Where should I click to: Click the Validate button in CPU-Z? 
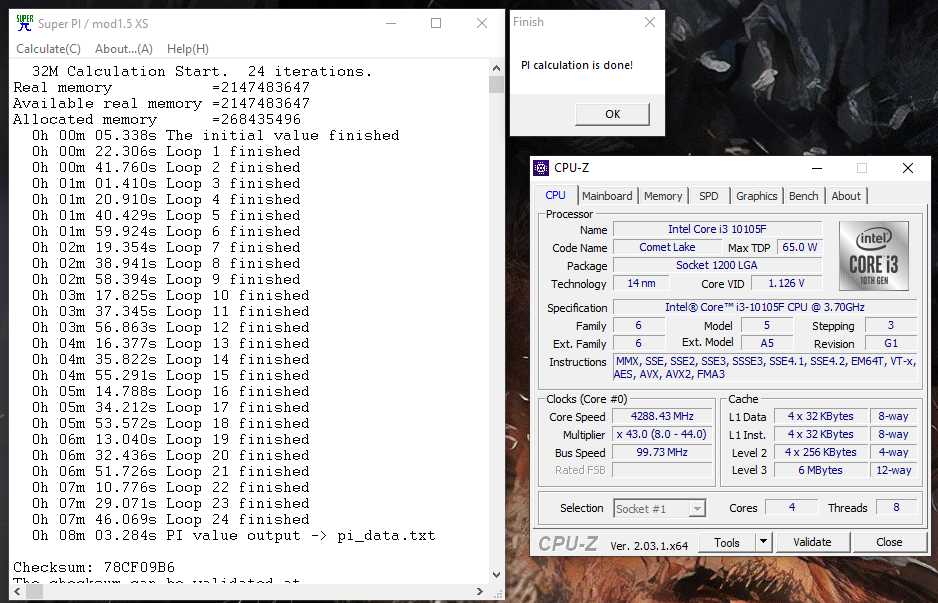(x=812, y=543)
